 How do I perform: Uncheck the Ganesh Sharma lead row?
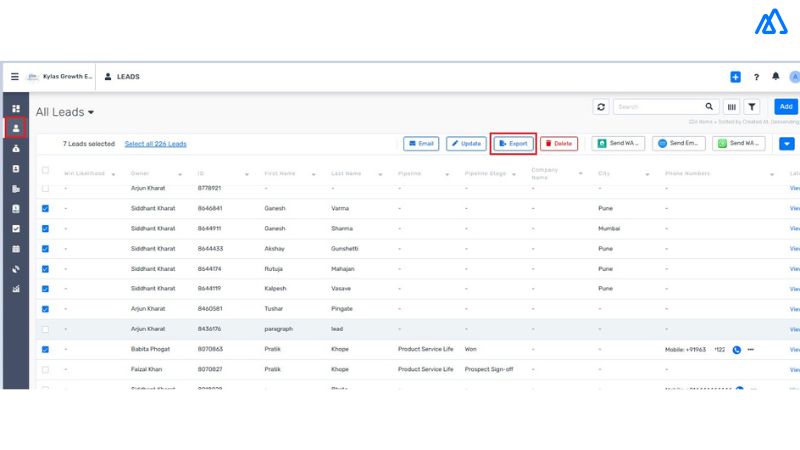(45, 229)
